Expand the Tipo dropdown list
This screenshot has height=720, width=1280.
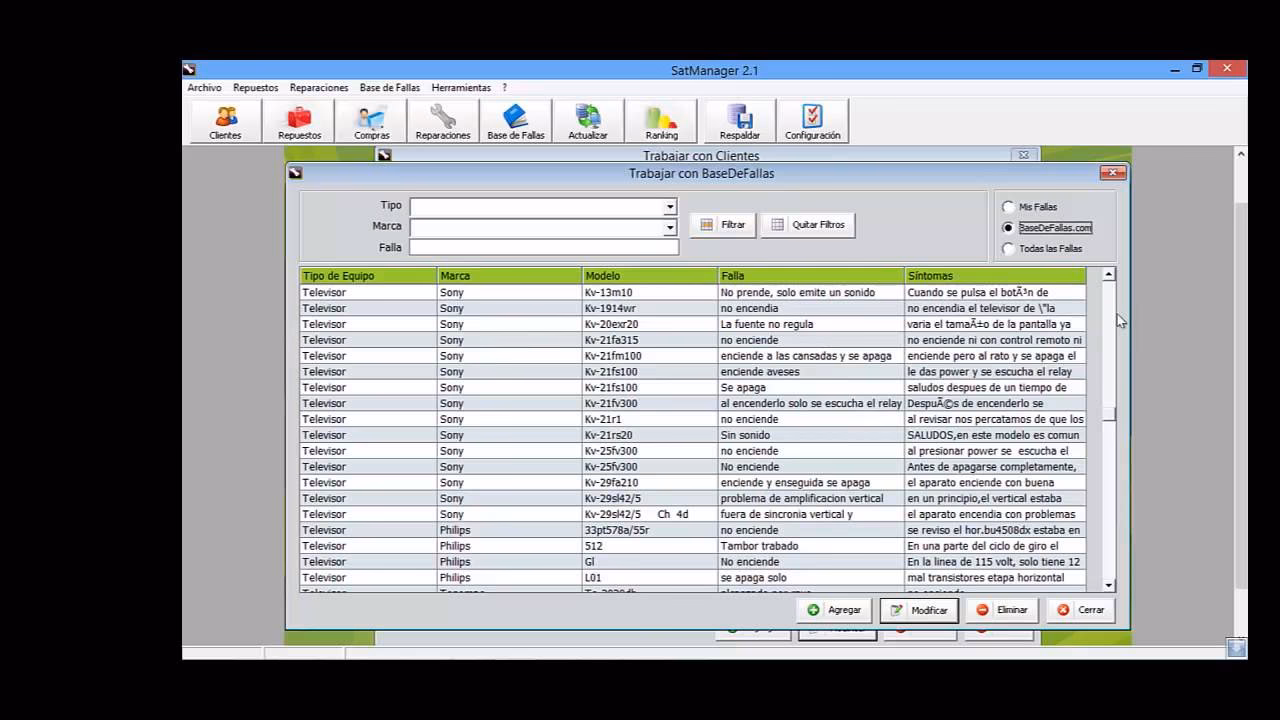click(x=670, y=207)
